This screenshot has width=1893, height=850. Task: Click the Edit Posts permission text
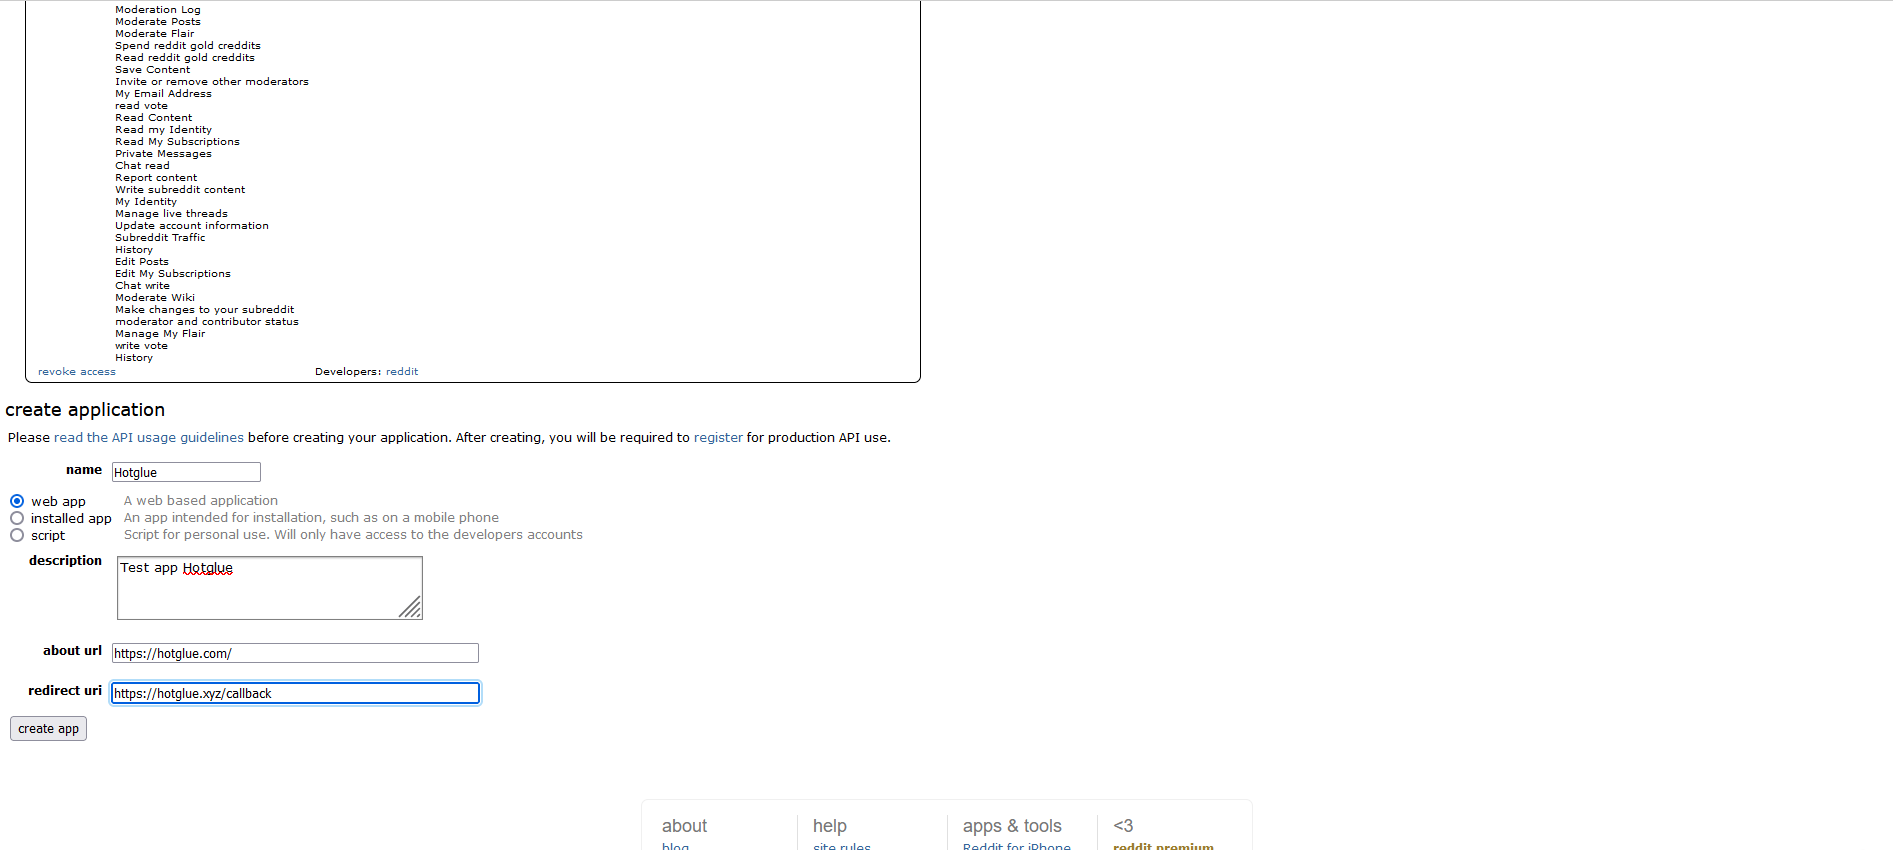142,262
